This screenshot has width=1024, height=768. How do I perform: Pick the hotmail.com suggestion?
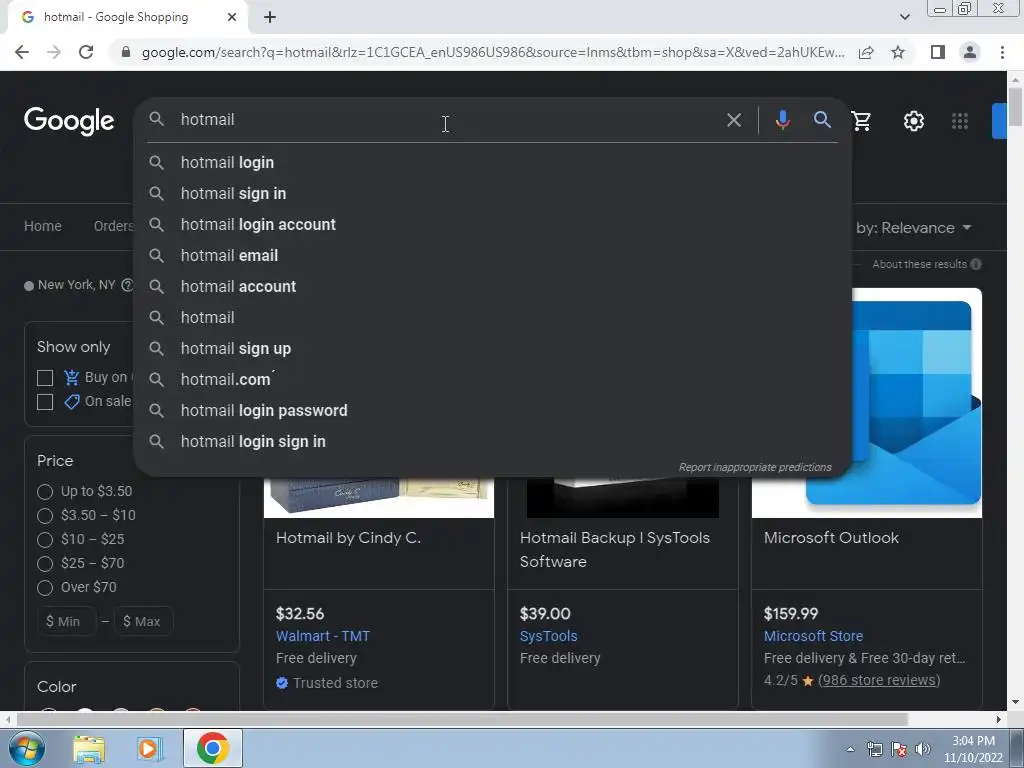pos(492,379)
